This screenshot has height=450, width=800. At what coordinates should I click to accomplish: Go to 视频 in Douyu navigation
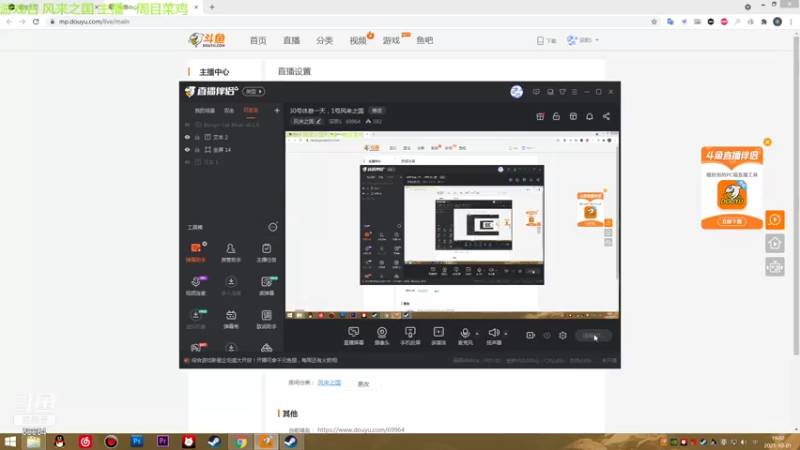[x=358, y=40]
